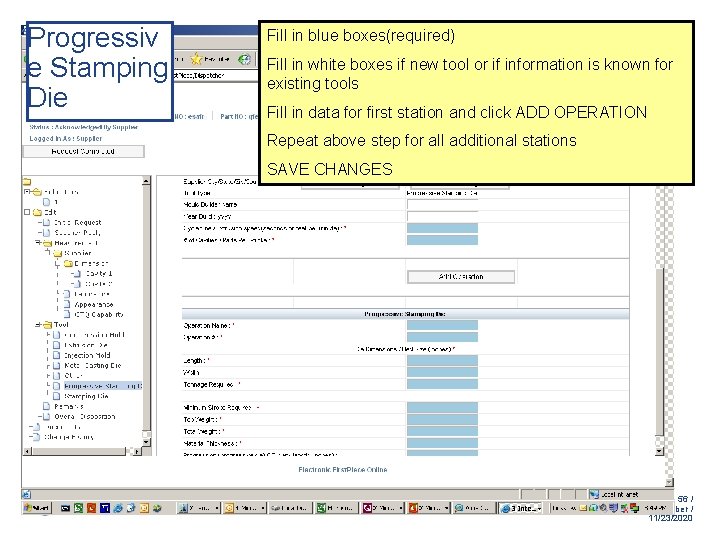The width and height of the screenshot is (720, 540).
Task: Click the Material Thickness input box
Action: (442, 443)
